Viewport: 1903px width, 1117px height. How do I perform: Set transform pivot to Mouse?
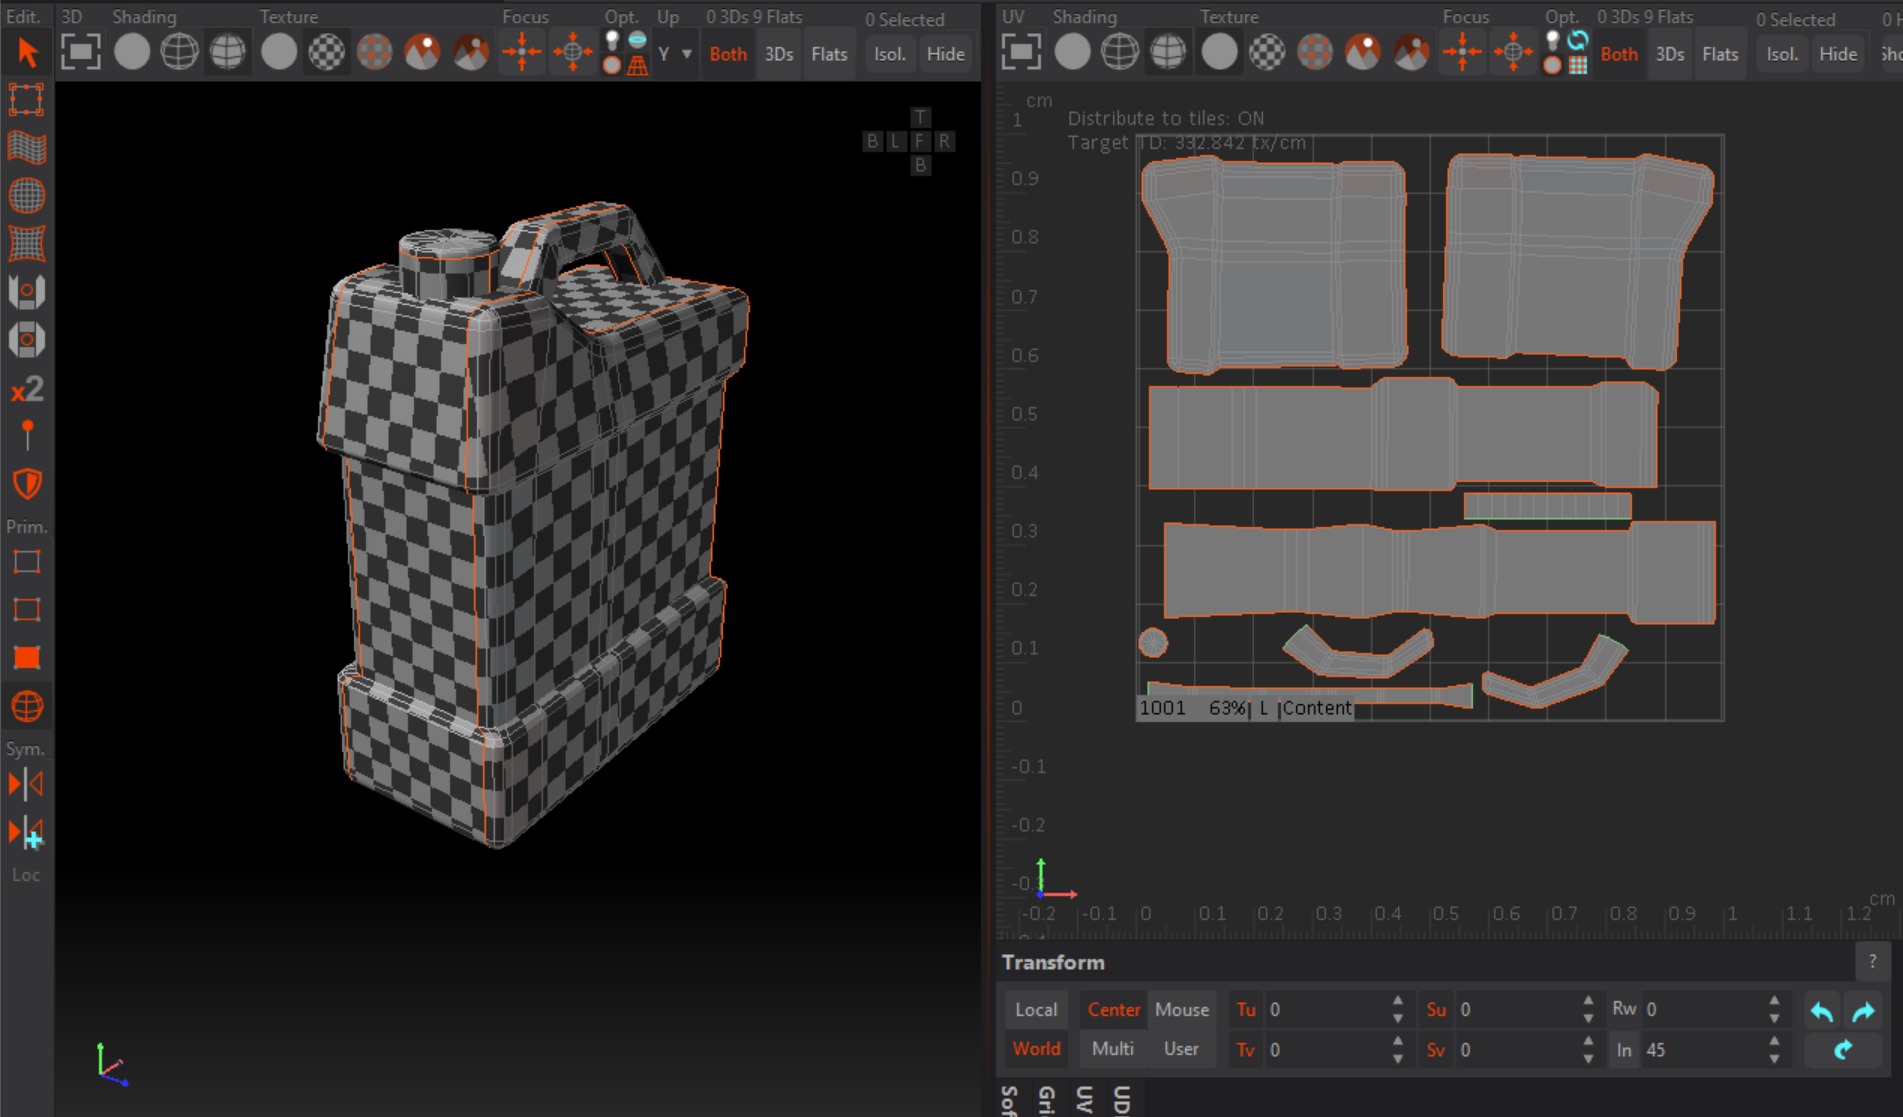[x=1182, y=1010]
